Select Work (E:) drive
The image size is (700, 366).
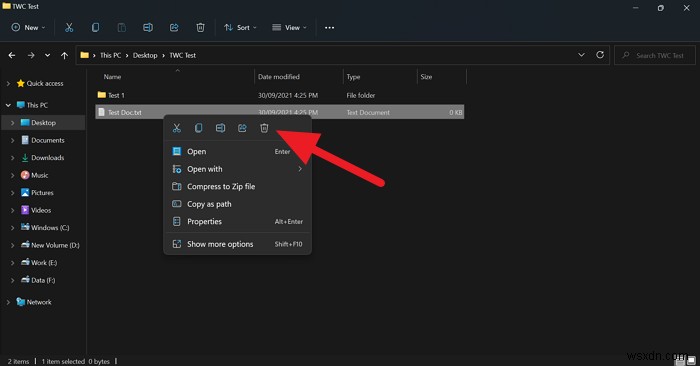click(x=44, y=263)
